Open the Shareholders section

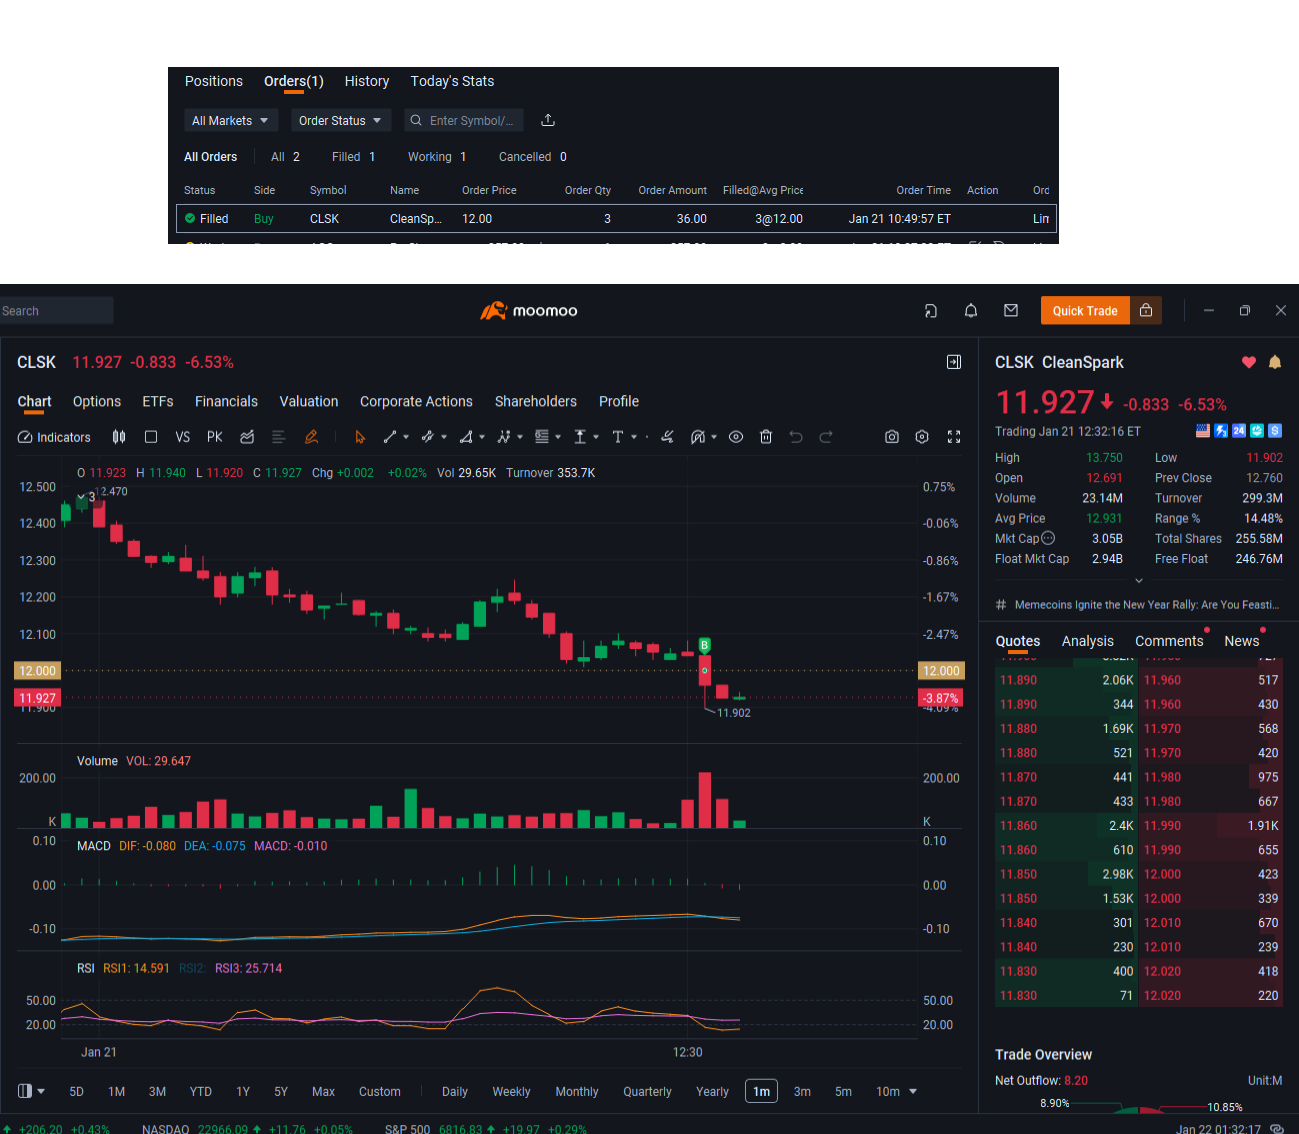coord(536,401)
